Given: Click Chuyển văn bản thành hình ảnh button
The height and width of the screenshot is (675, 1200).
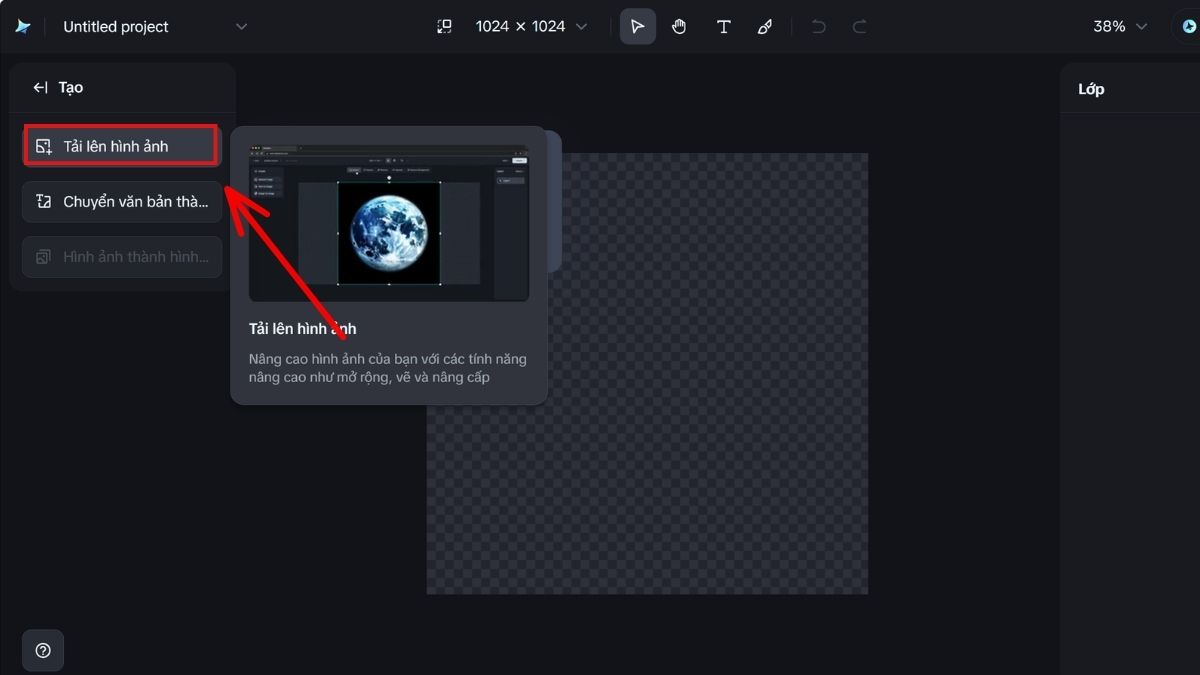Looking at the screenshot, I should click(121, 202).
